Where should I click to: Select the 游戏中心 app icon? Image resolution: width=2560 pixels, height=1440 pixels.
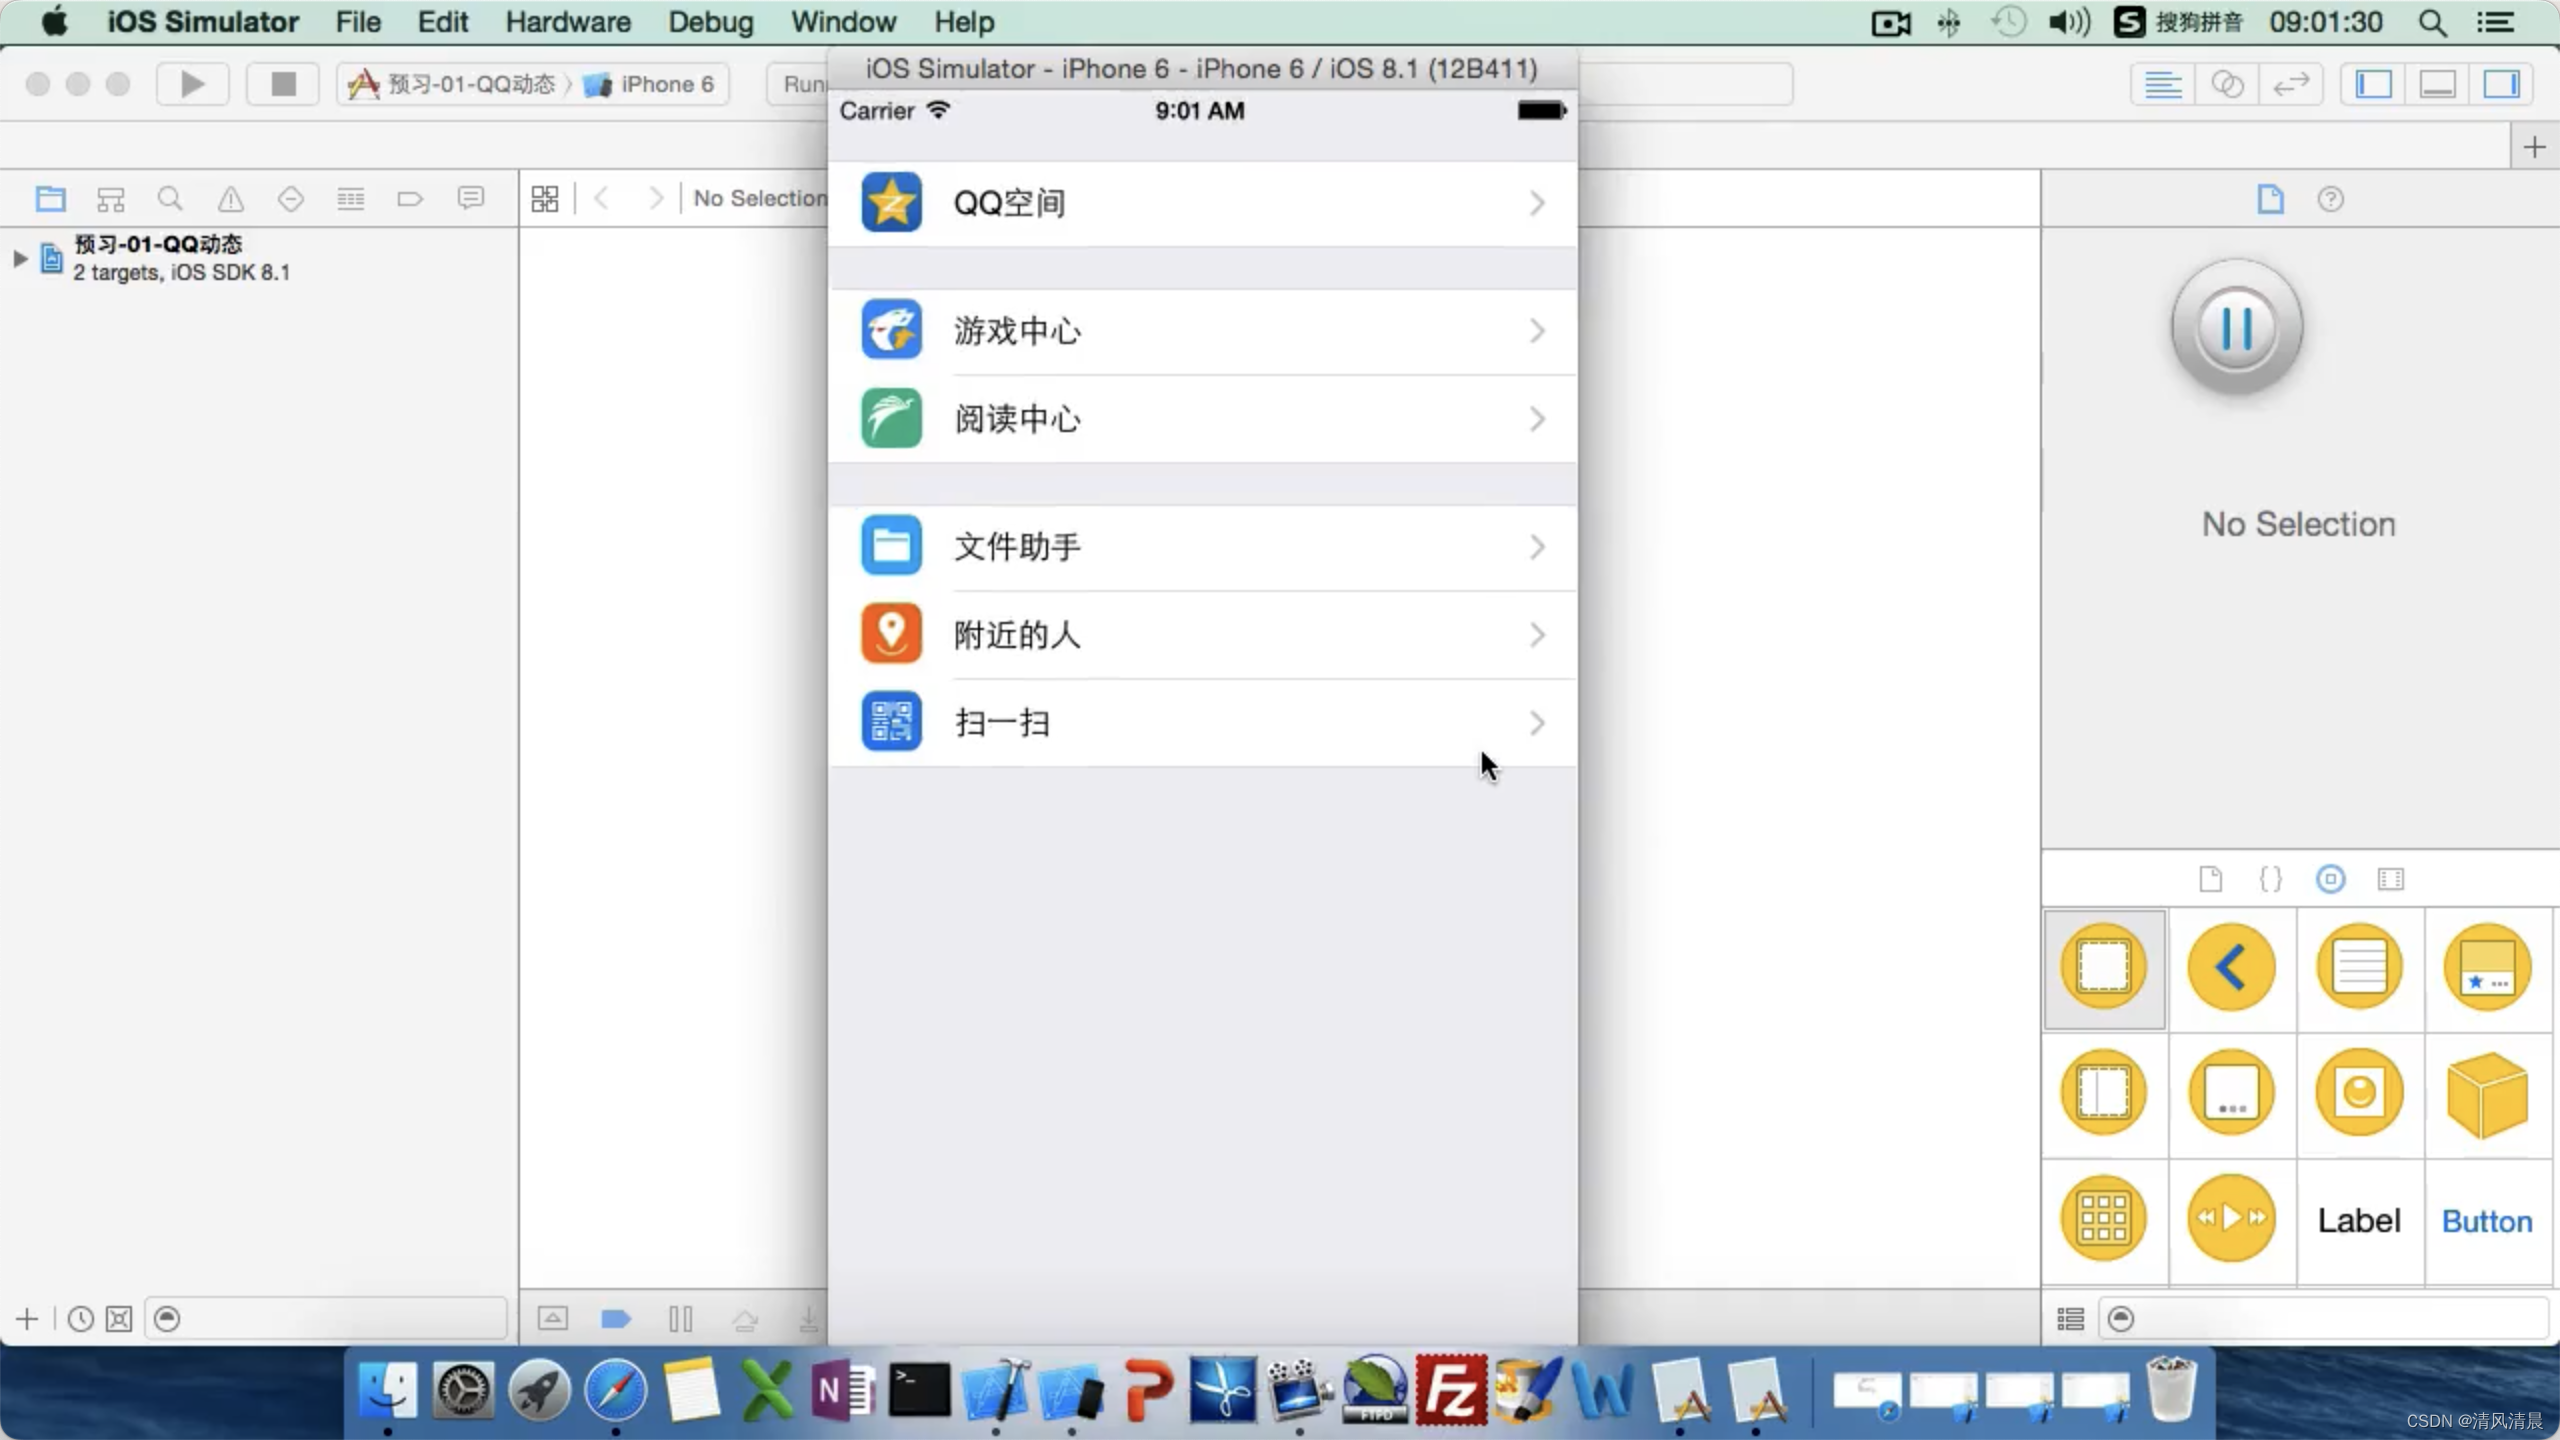tap(890, 329)
